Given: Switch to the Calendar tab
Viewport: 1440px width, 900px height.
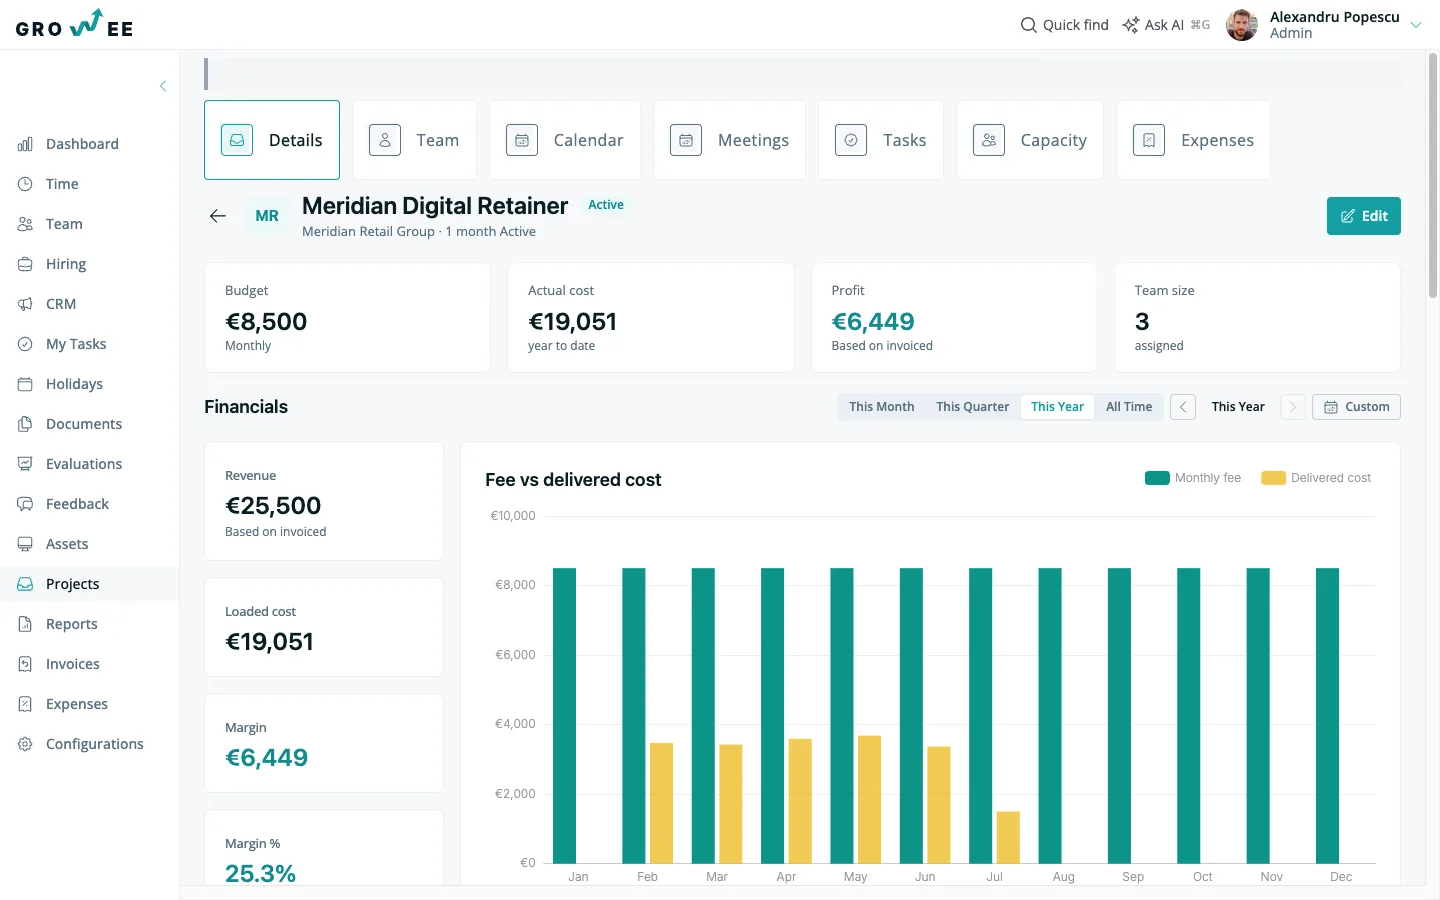Looking at the screenshot, I should [x=565, y=140].
